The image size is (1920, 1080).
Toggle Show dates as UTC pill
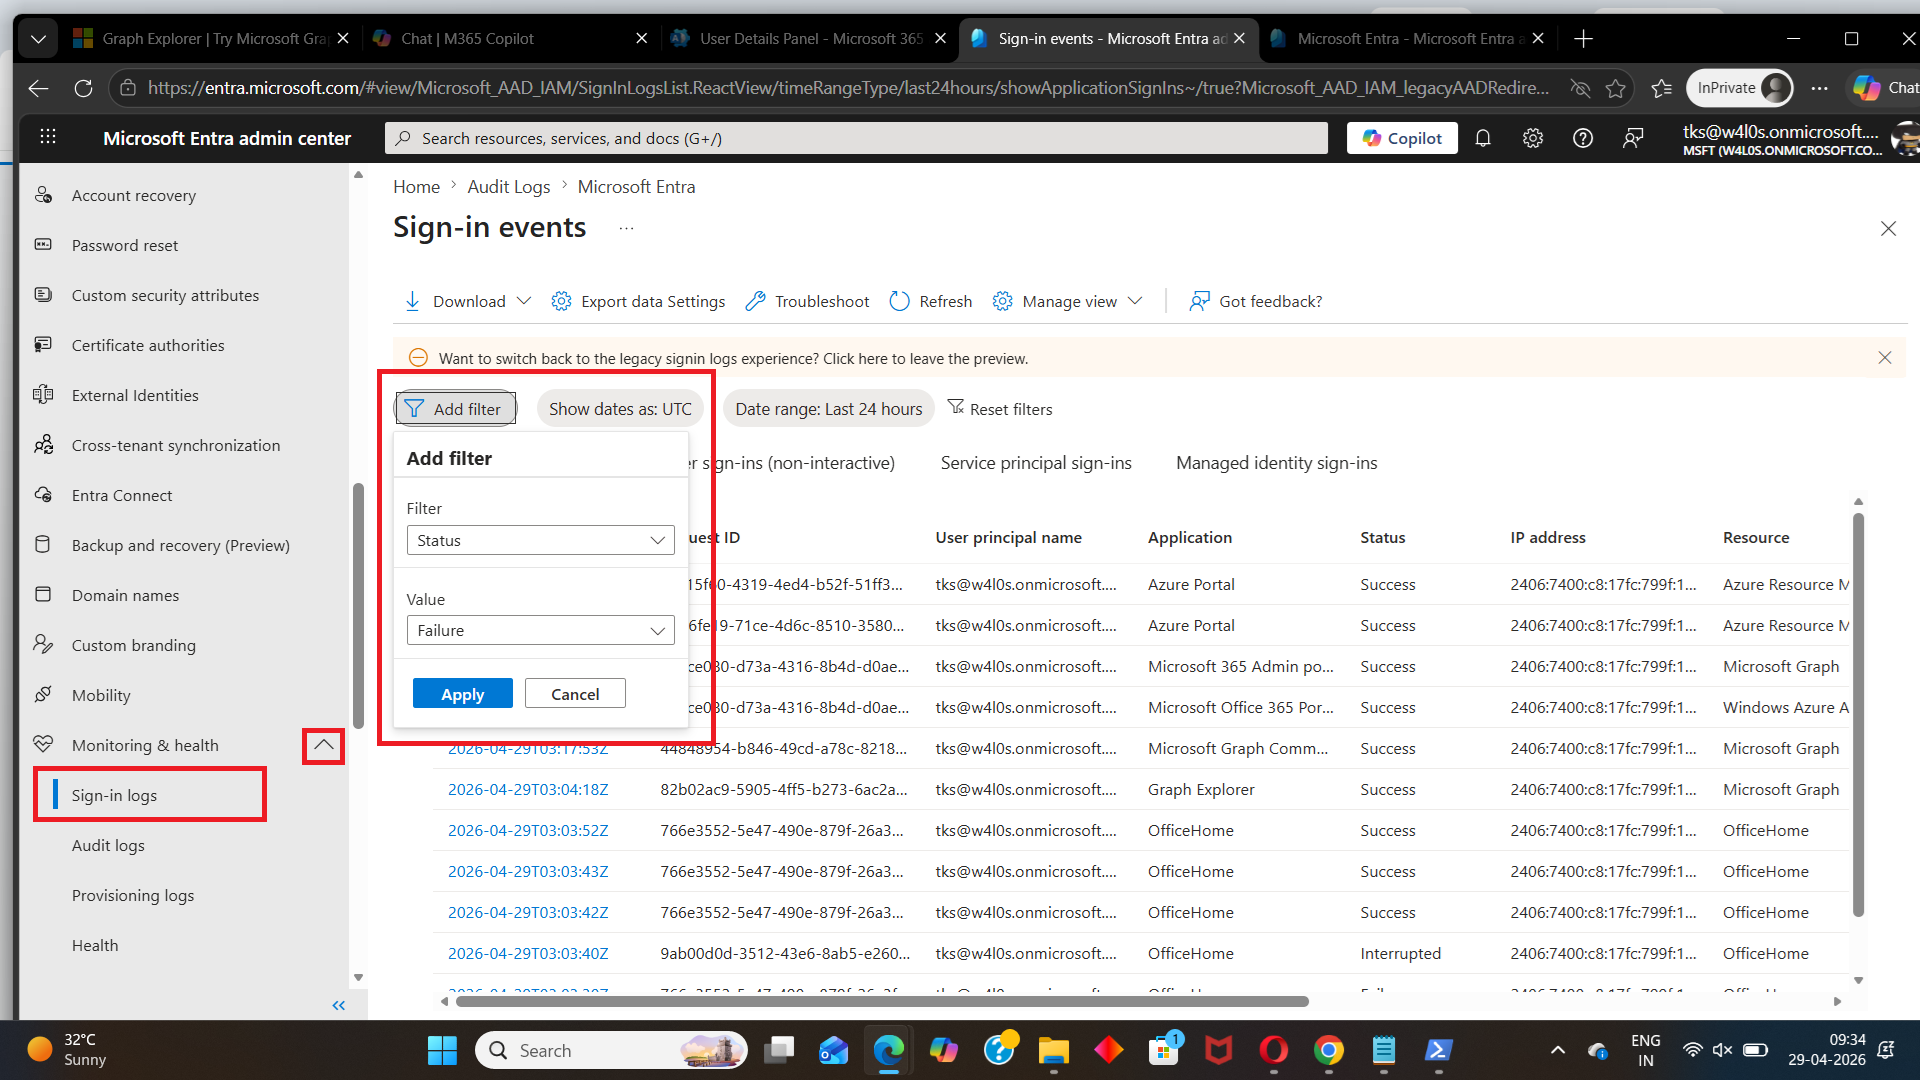coord(620,409)
